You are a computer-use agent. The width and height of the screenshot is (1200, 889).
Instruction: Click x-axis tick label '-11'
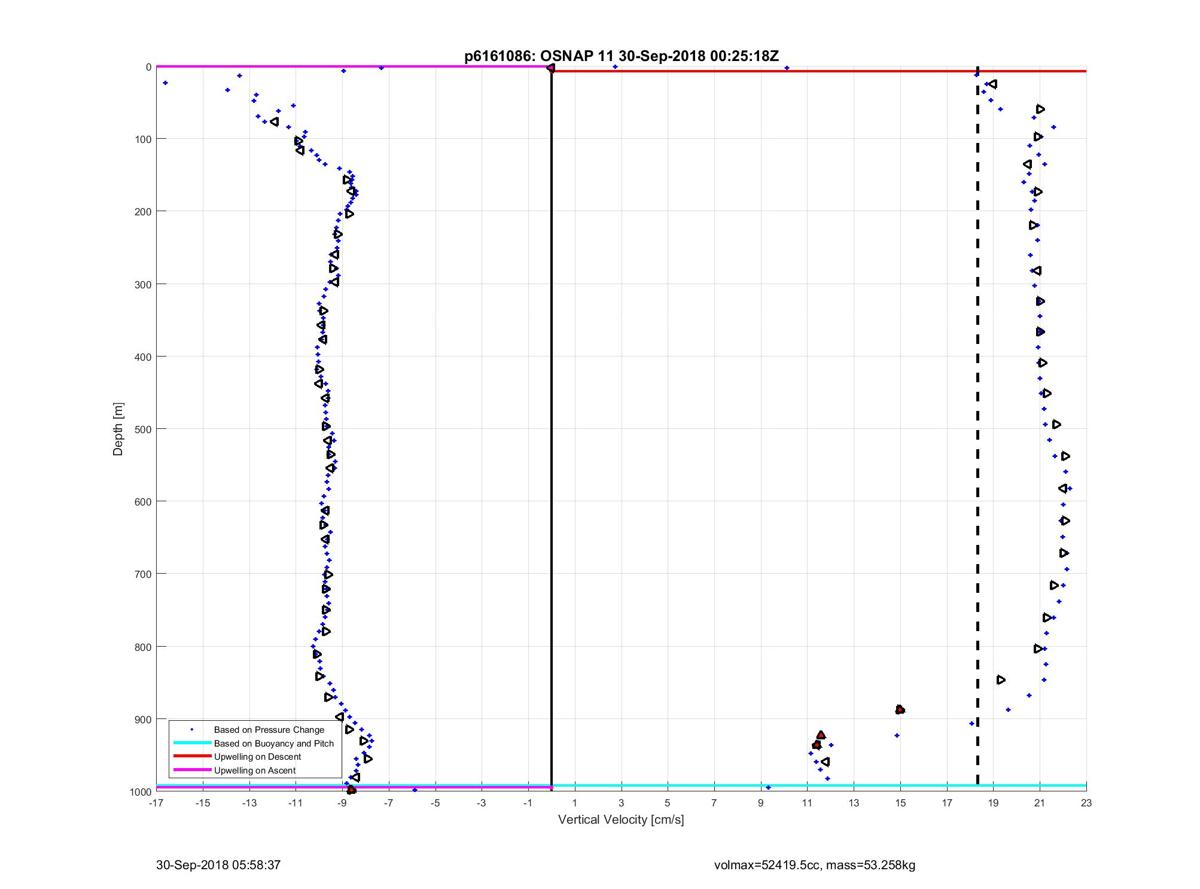296,802
